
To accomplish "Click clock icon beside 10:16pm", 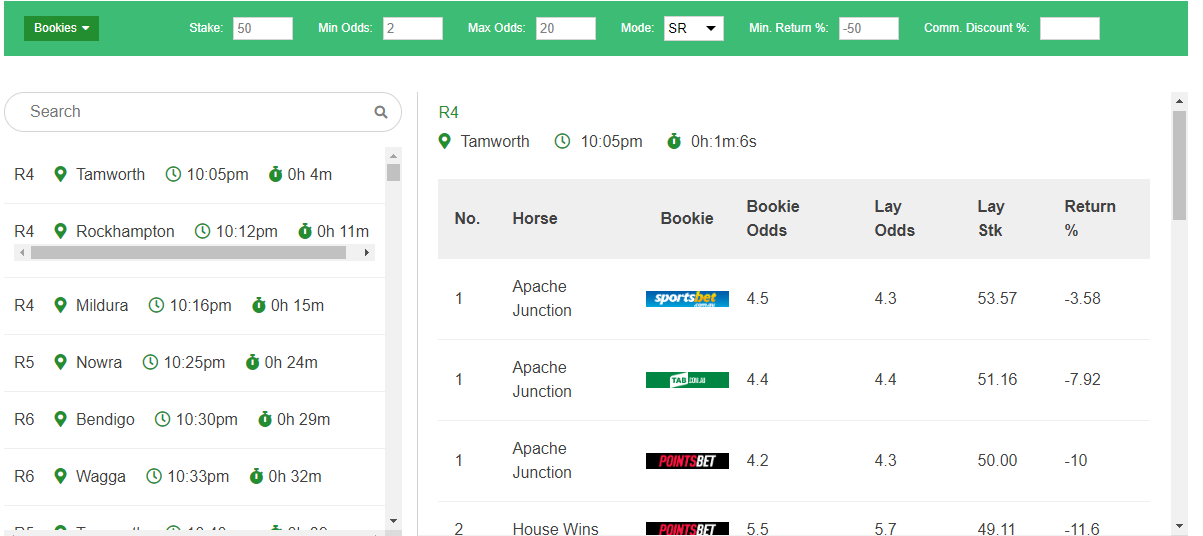I will pos(156,305).
